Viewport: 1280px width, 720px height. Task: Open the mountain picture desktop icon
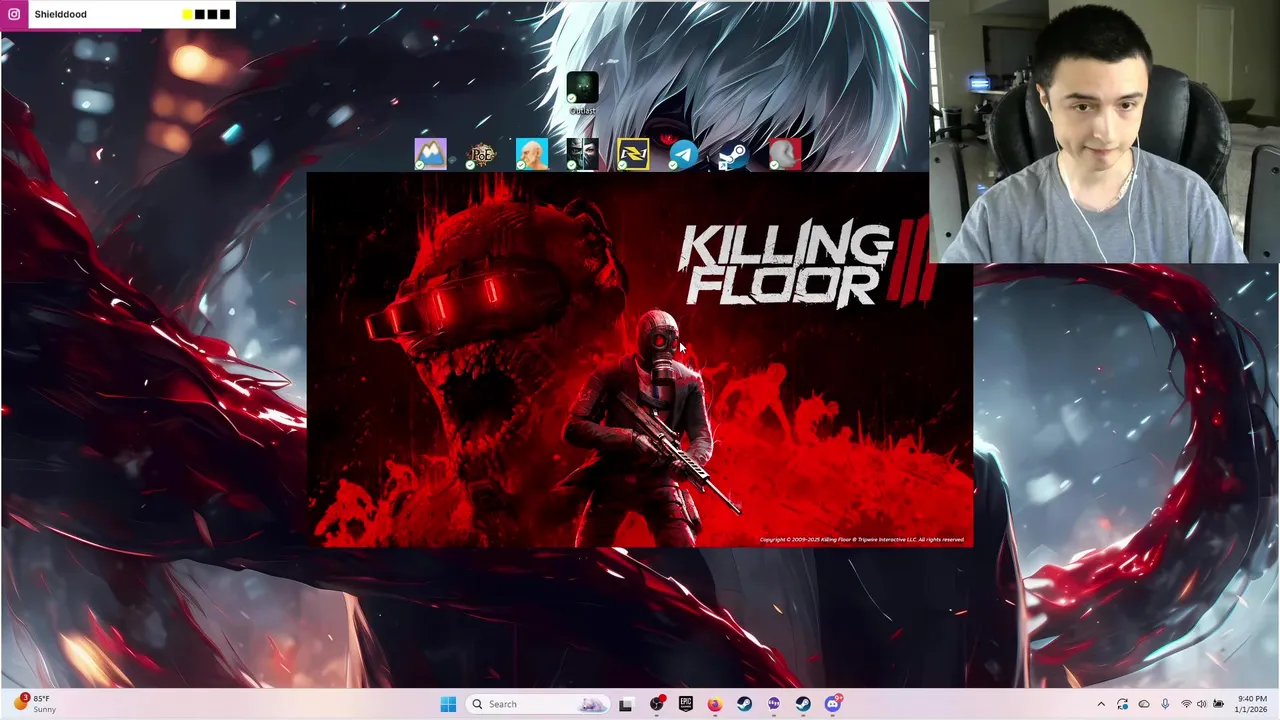tap(431, 154)
